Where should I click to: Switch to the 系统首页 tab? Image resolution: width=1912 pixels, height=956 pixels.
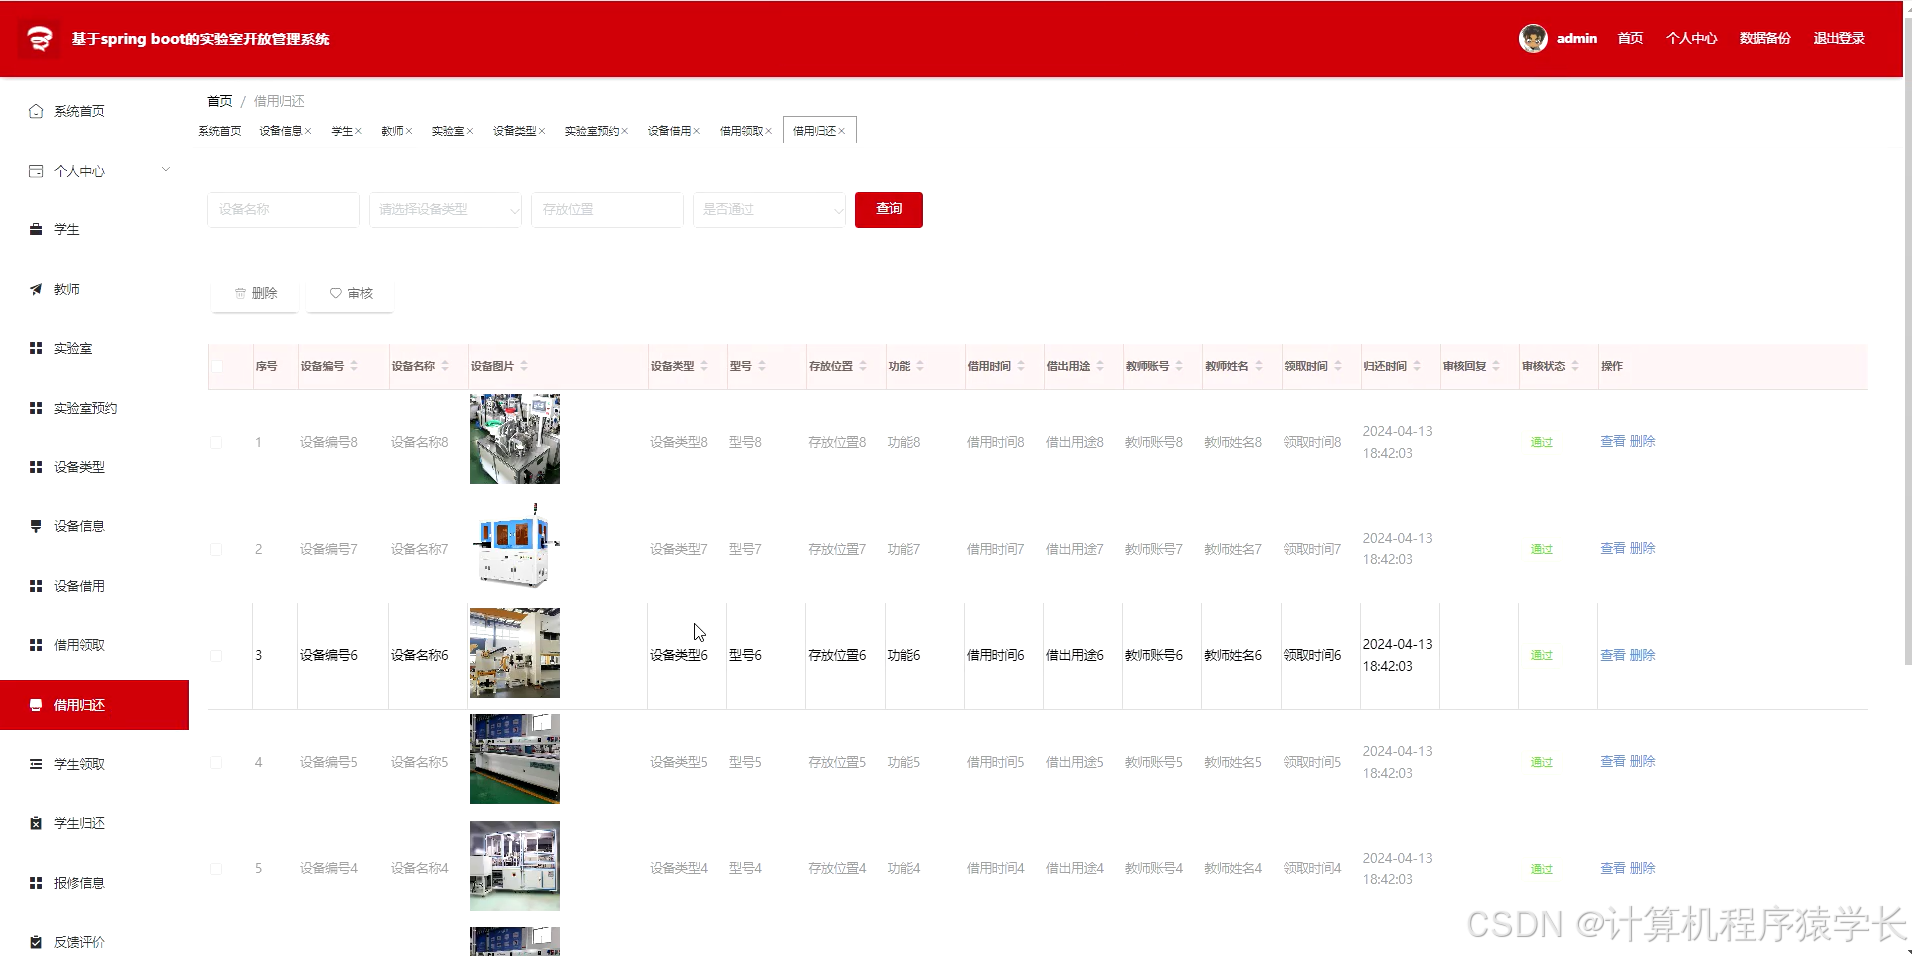tap(220, 131)
